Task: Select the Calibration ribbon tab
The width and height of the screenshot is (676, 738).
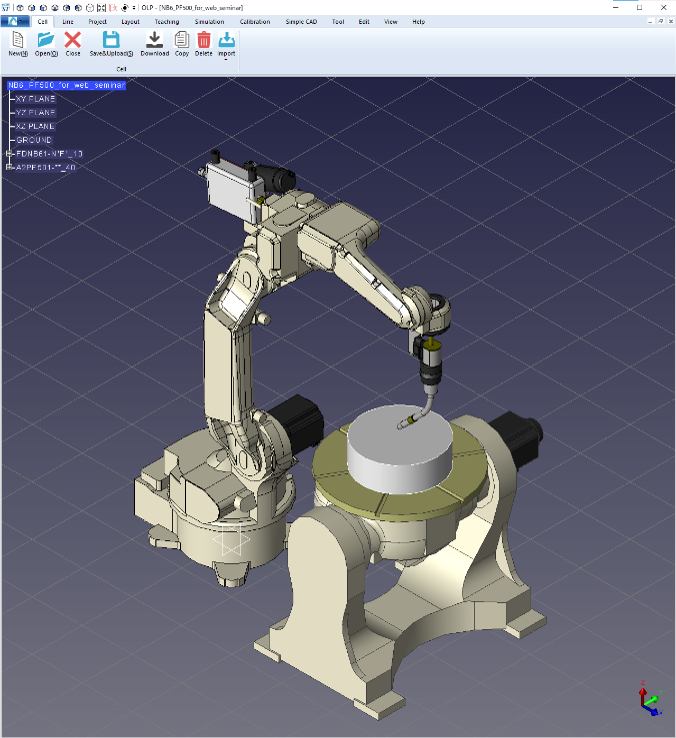Action: click(255, 21)
